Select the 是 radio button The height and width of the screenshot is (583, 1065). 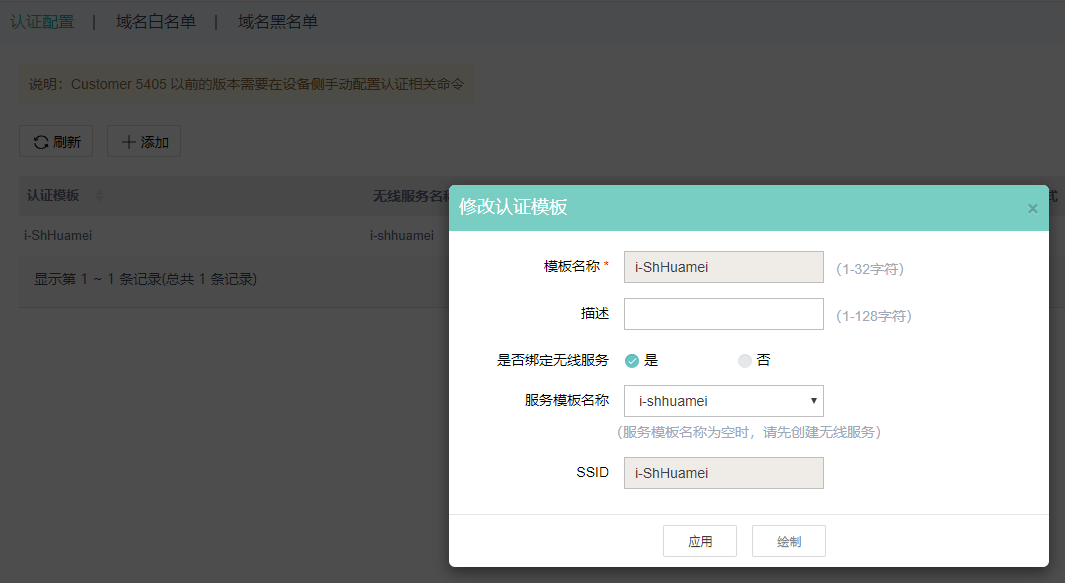tap(632, 361)
